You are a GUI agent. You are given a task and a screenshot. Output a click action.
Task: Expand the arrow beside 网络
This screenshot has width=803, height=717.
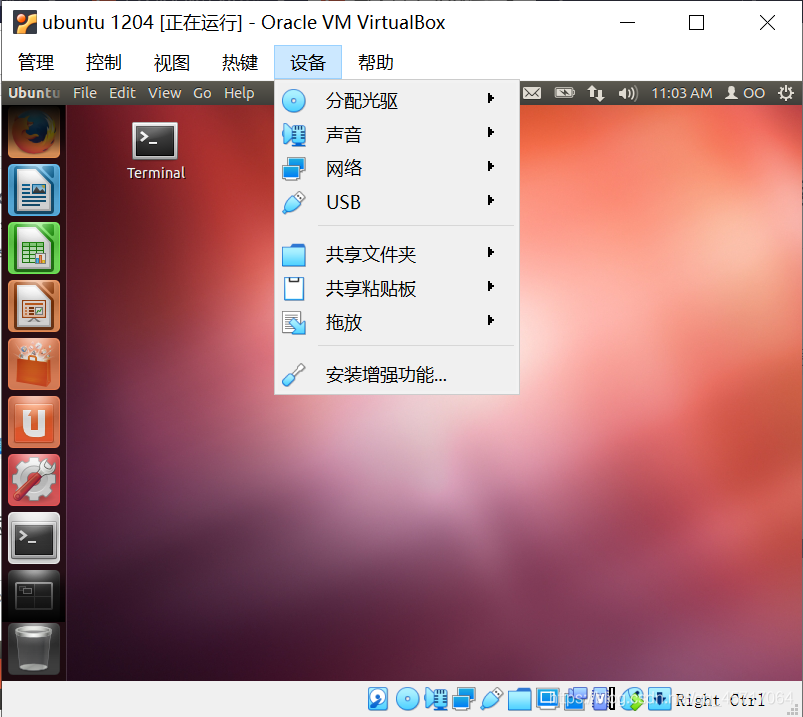point(491,166)
